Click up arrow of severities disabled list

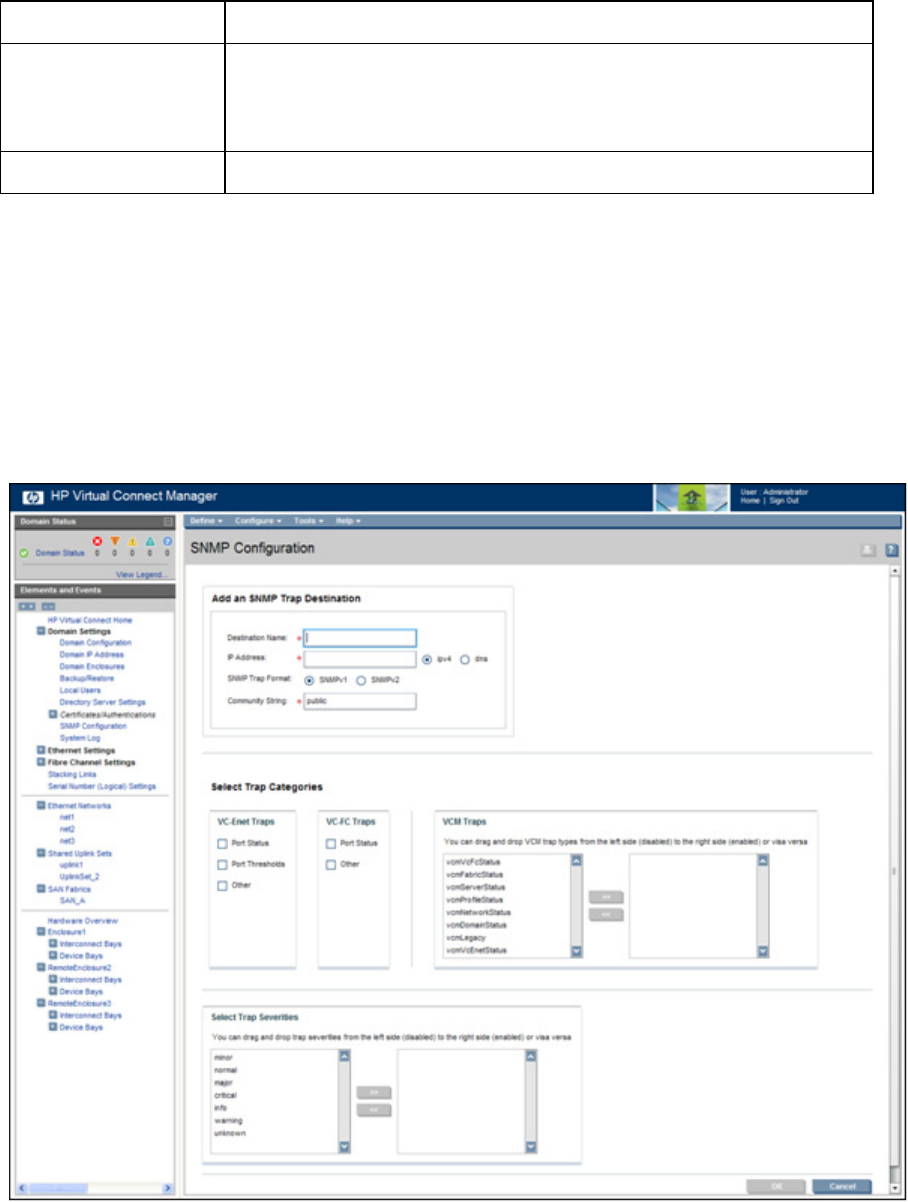click(x=344, y=1055)
